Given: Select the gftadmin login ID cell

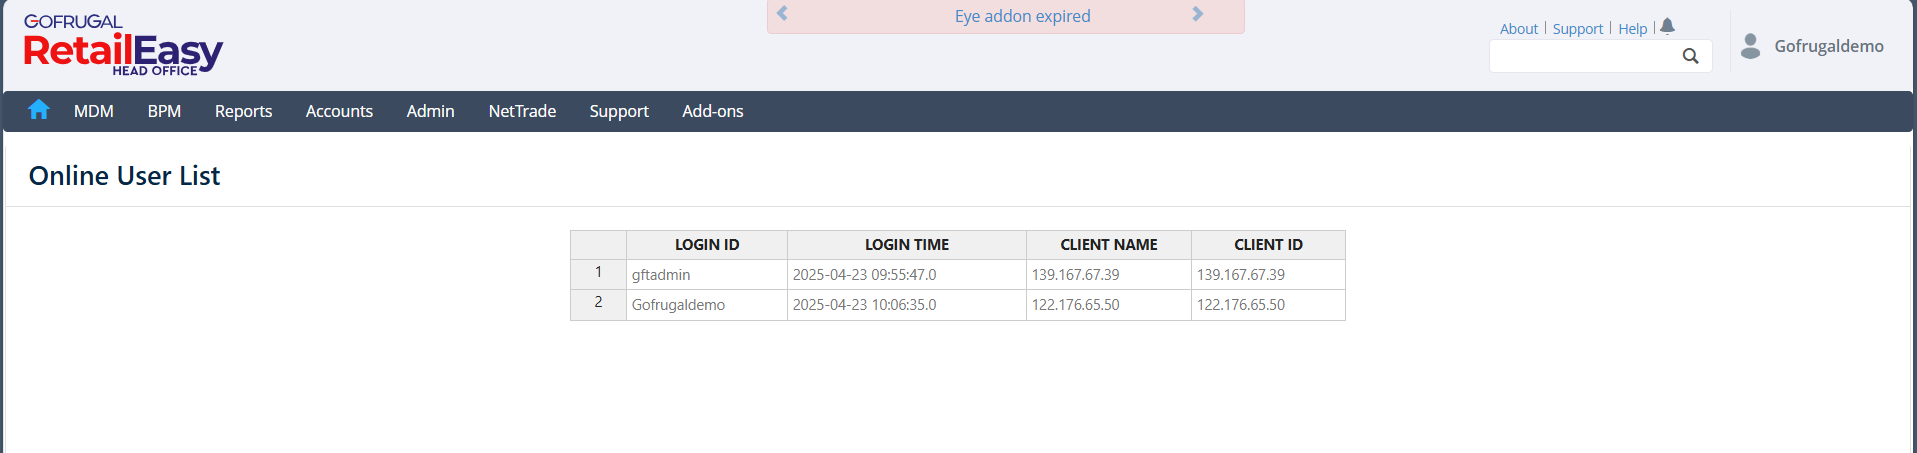Looking at the screenshot, I should tap(661, 275).
